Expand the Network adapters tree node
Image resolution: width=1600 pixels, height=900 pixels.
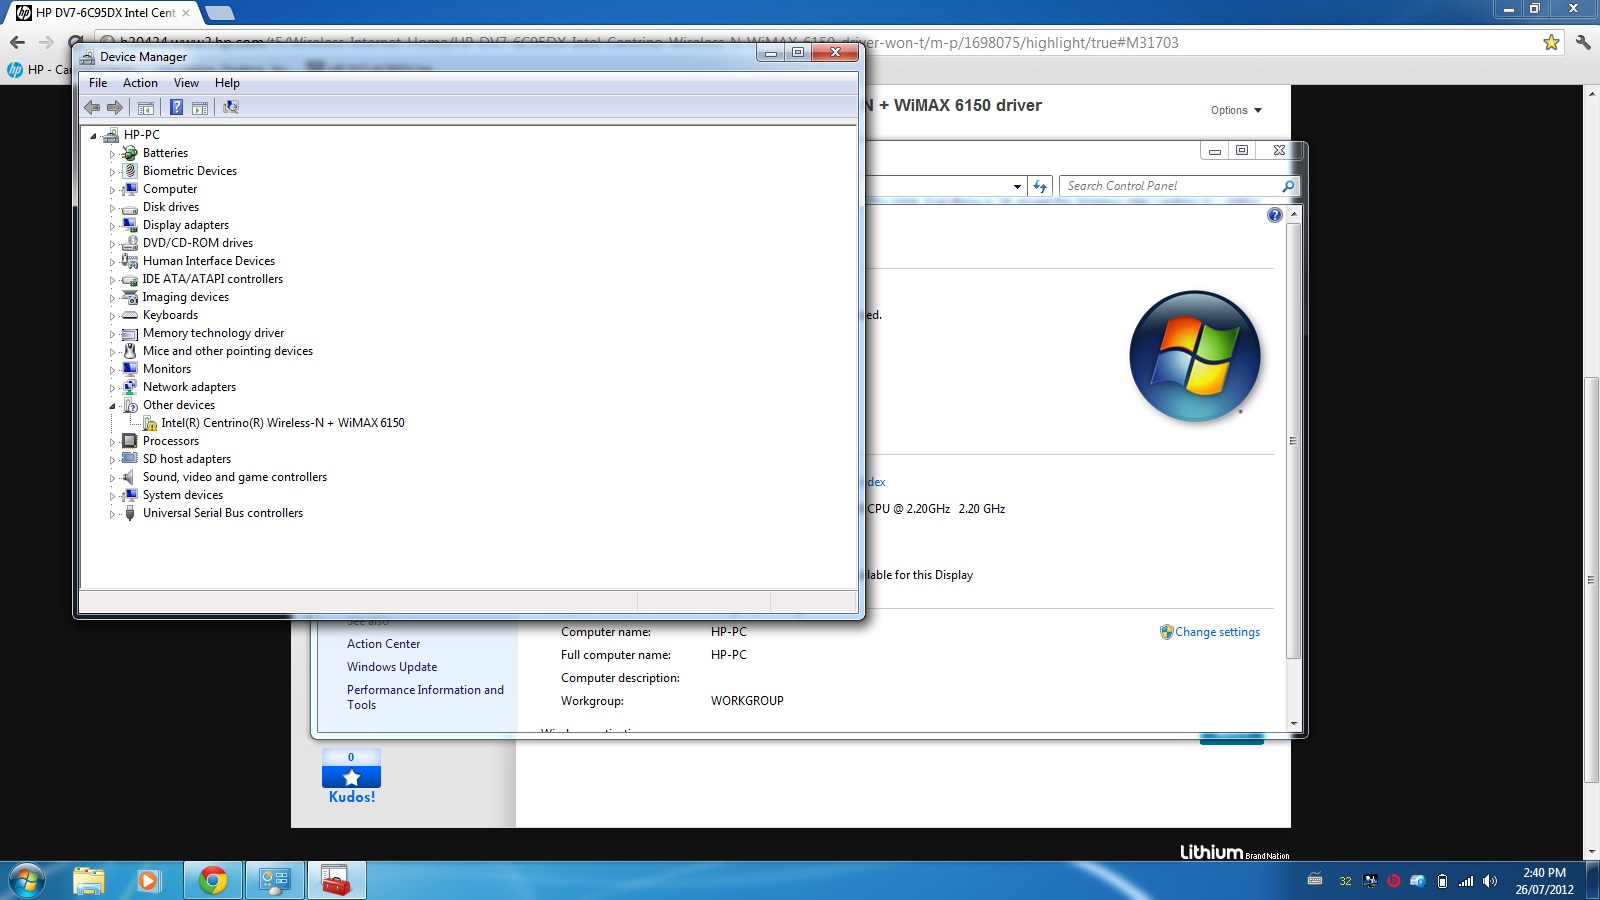click(x=112, y=388)
